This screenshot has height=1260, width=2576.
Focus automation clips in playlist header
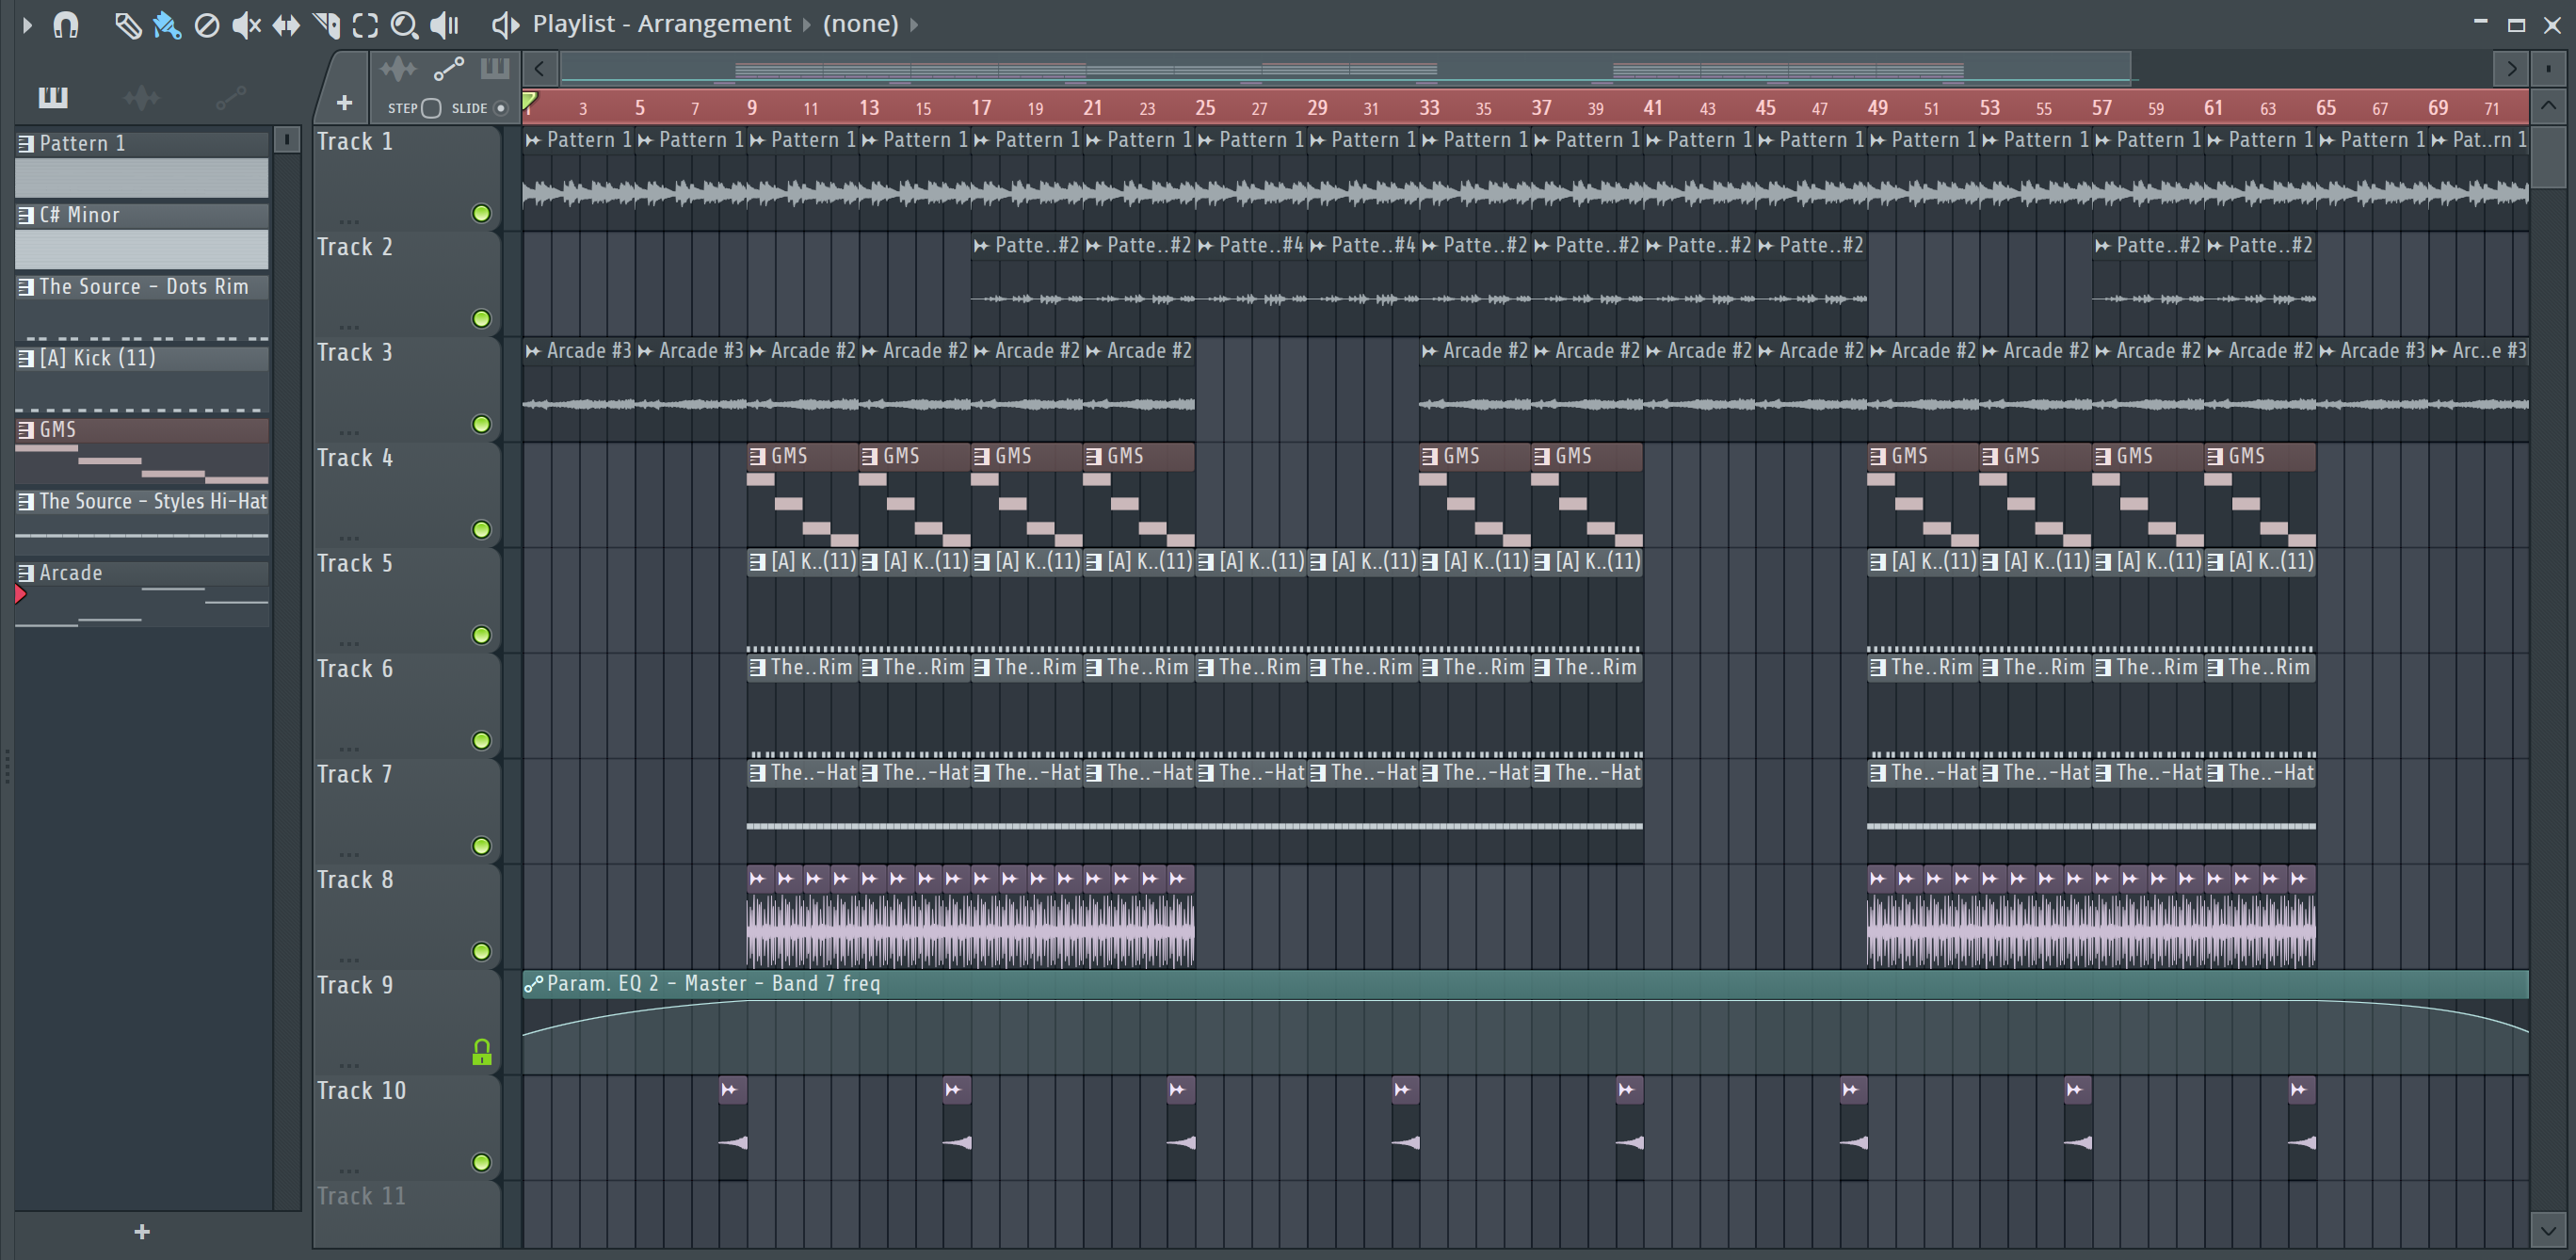click(x=448, y=69)
